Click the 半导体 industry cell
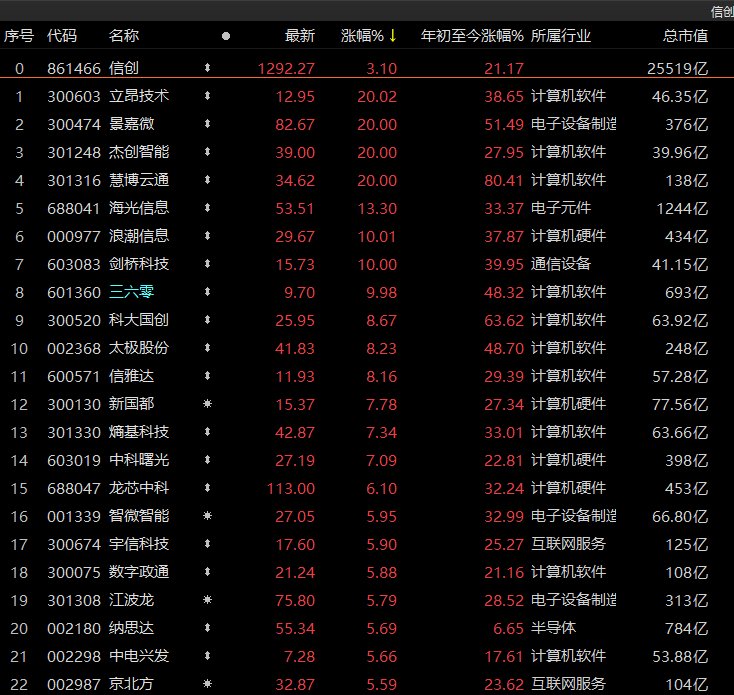Viewport: 734px width, 695px height. tap(553, 628)
